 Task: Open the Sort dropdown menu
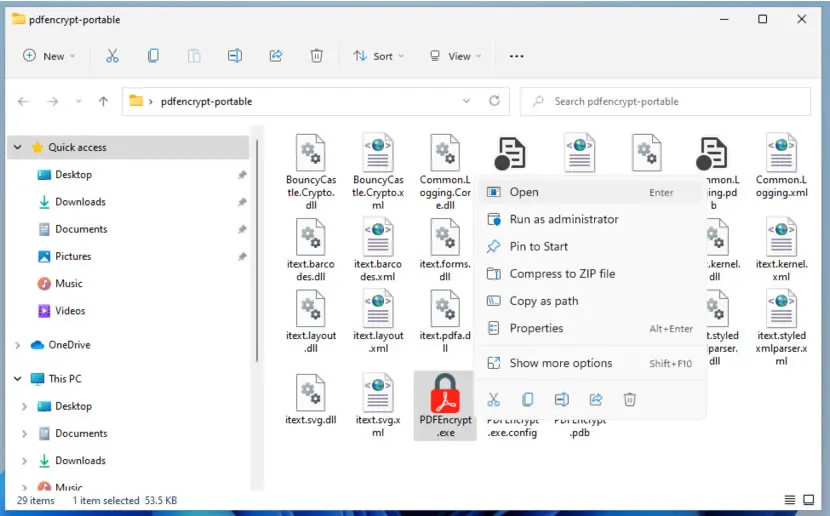[378, 56]
